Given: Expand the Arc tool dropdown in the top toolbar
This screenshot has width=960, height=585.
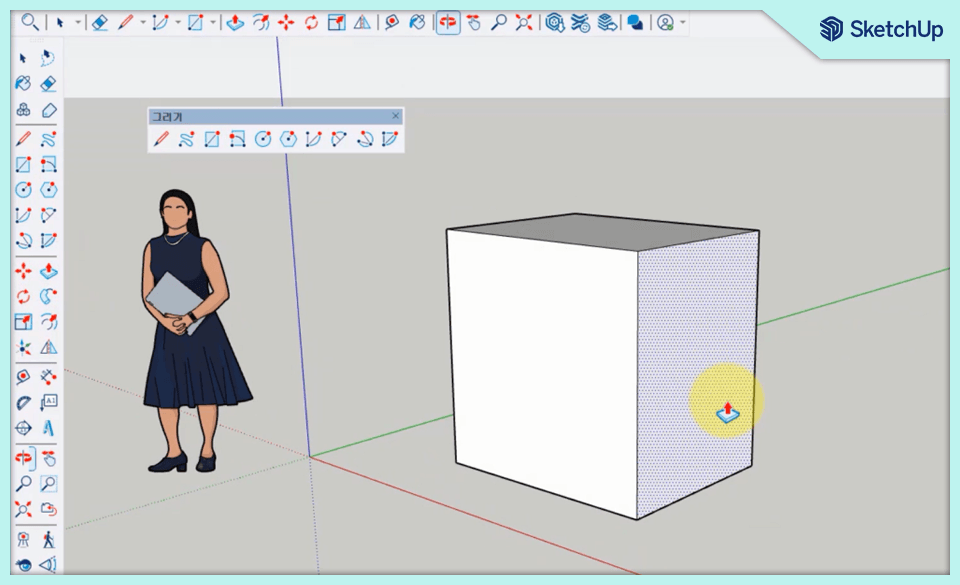Looking at the screenshot, I should [178, 23].
